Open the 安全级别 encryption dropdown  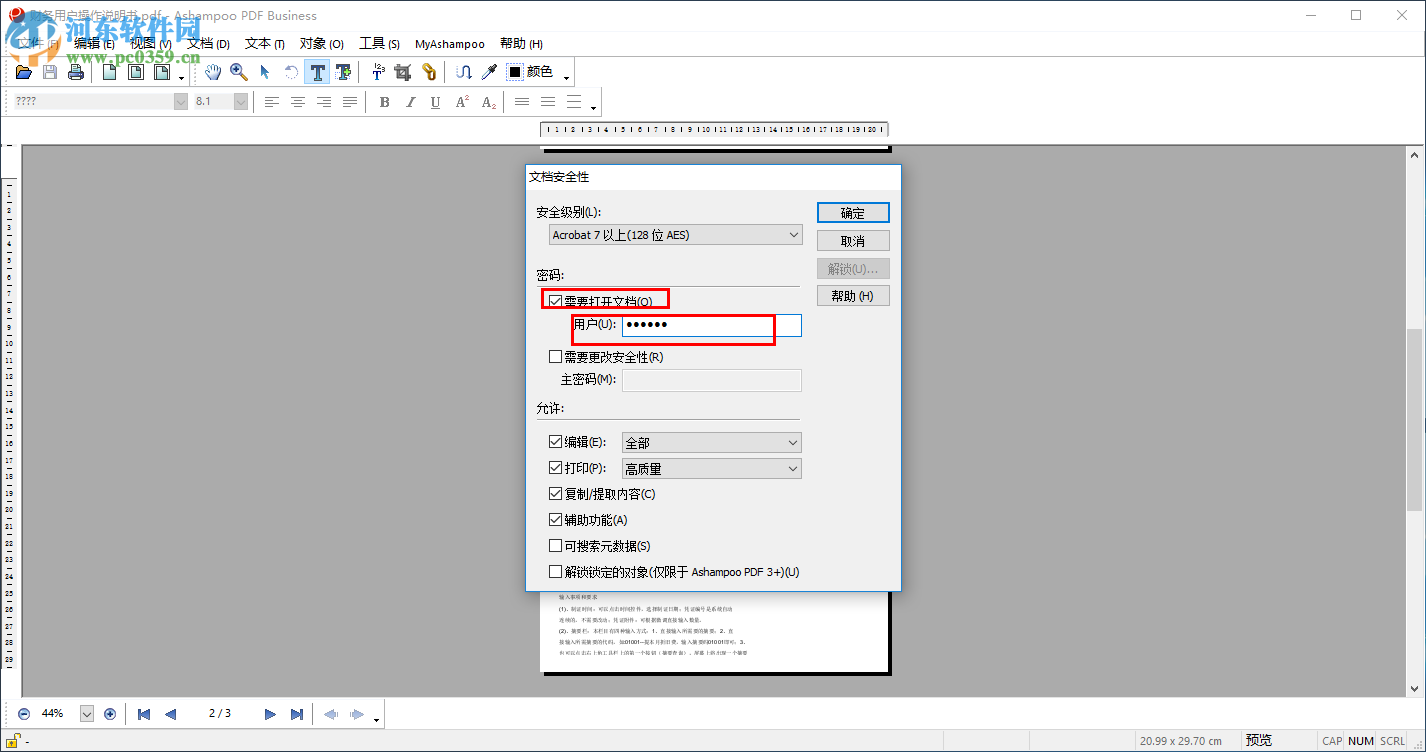click(x=792, y=234)
